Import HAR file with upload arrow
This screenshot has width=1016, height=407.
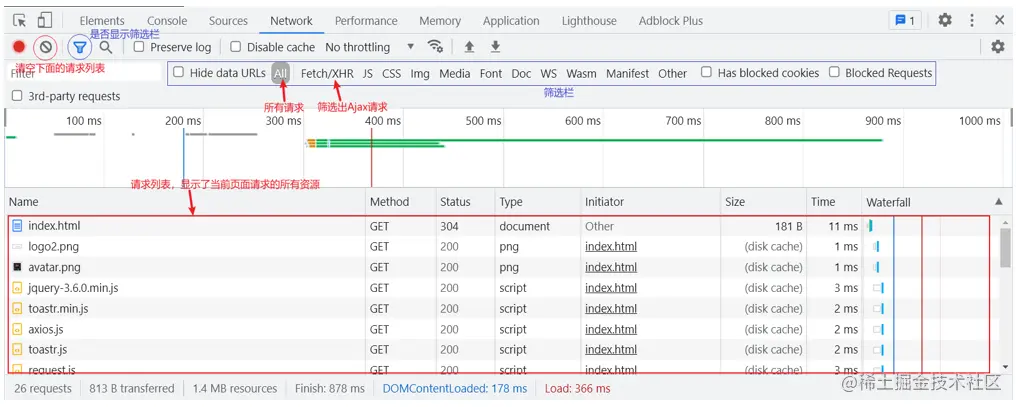469,47
